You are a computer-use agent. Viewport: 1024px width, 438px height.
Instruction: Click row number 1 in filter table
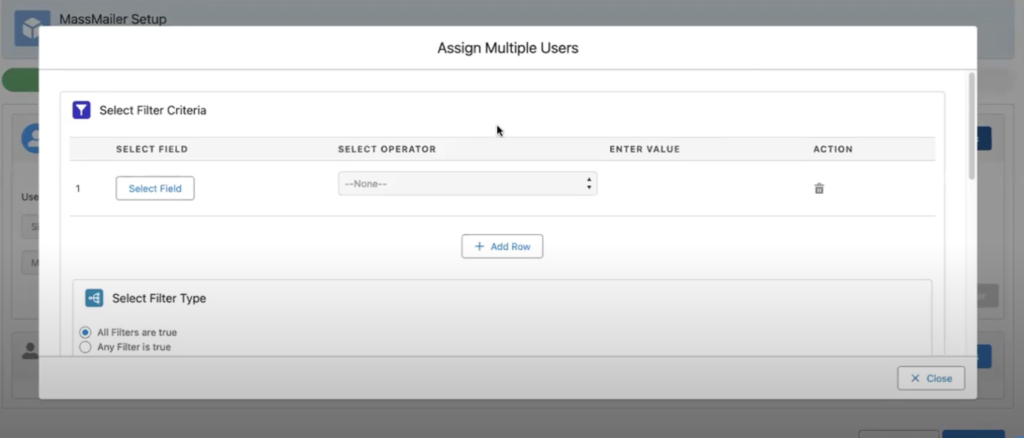pos(78,189)
